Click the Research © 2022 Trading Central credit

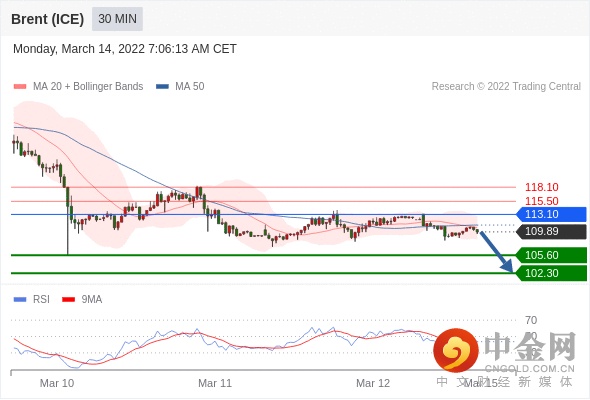(506, 87)
